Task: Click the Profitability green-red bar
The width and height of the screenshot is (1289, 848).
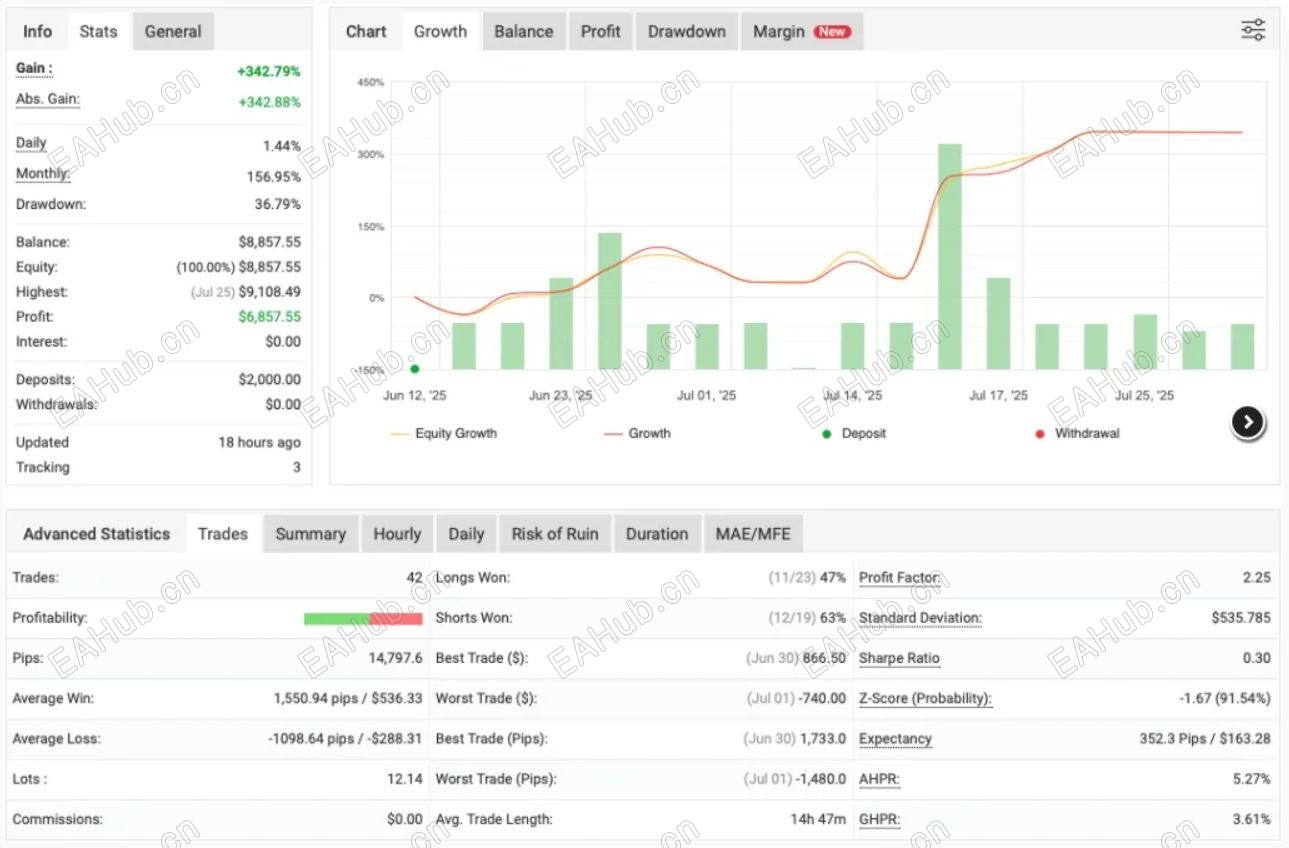Action: point(363,619)
